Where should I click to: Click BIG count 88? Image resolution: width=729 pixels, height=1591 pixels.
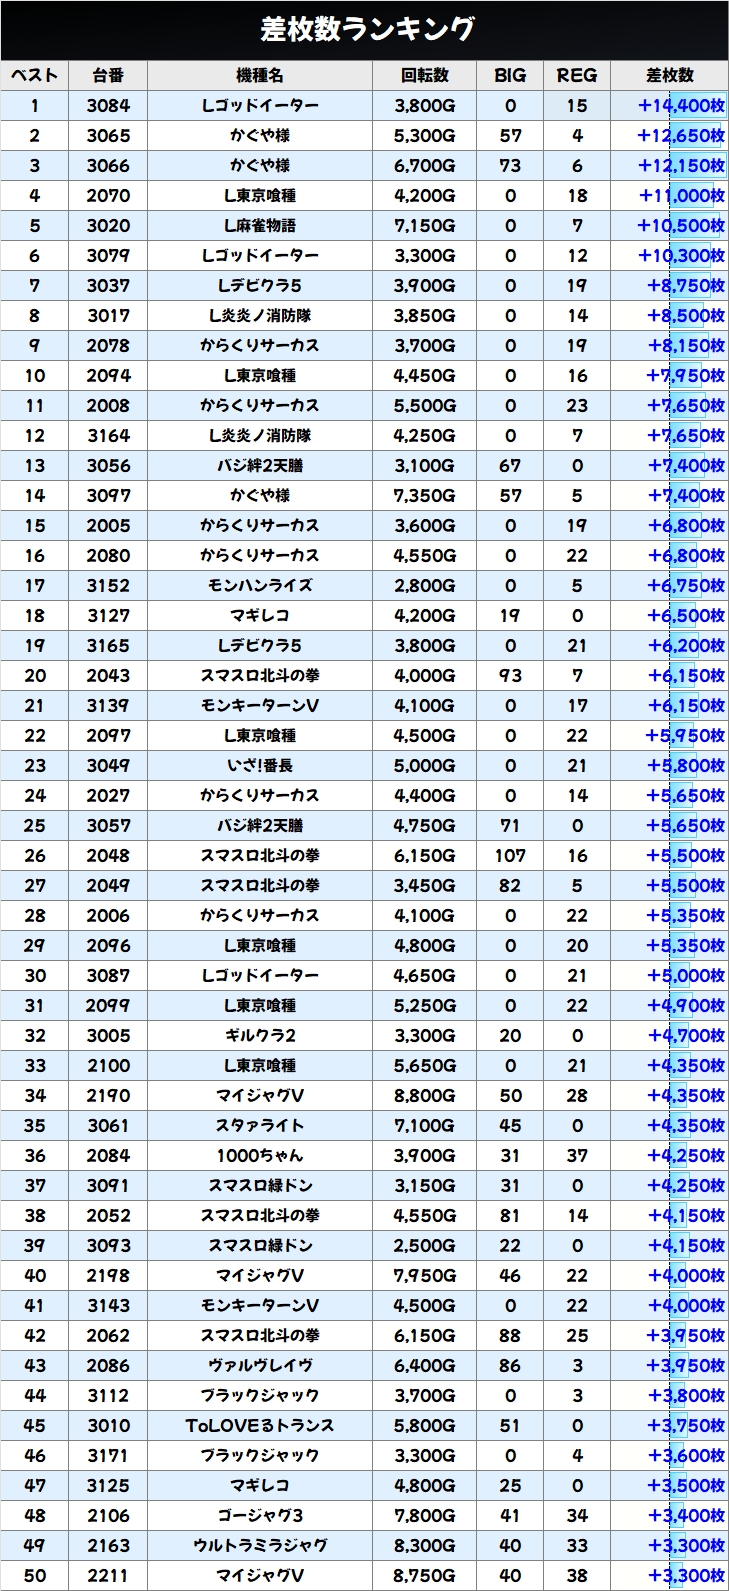coord(510,1335)
